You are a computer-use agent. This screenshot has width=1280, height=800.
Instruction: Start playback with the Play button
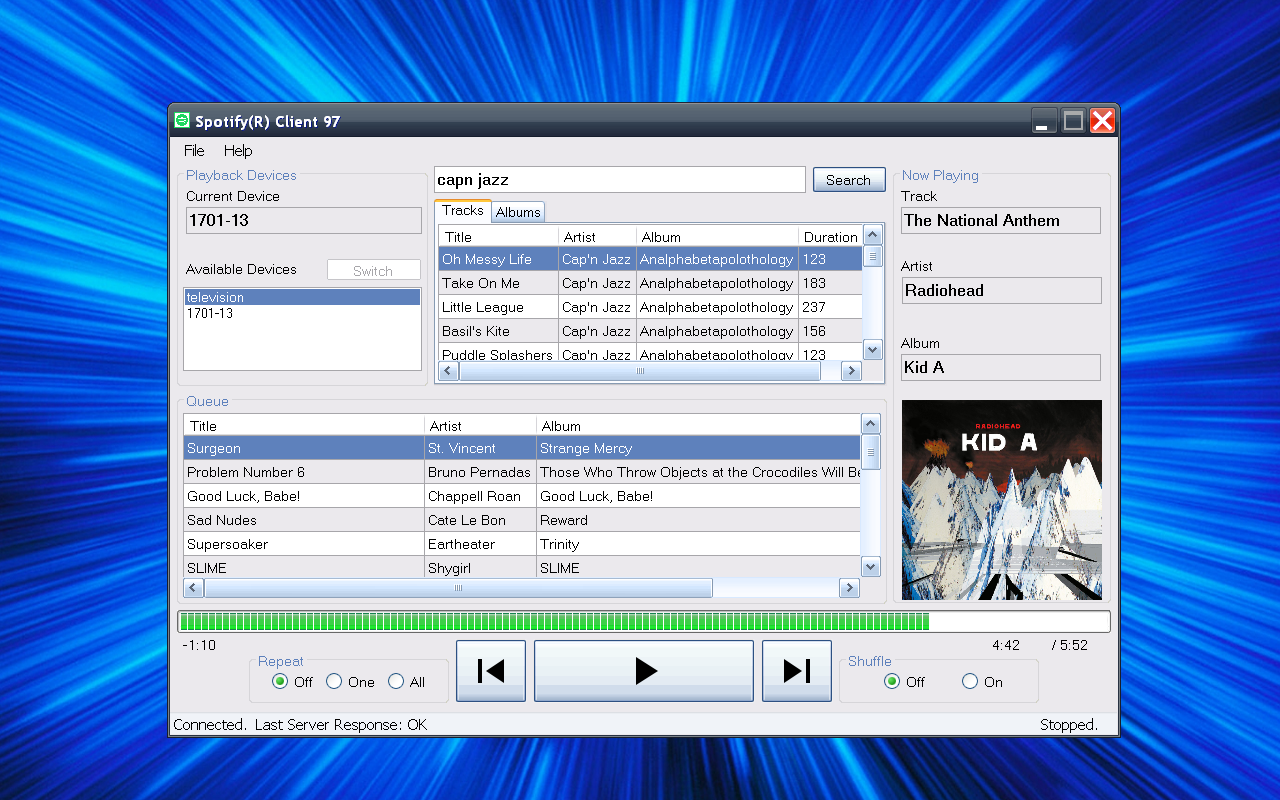coord(644,671)
